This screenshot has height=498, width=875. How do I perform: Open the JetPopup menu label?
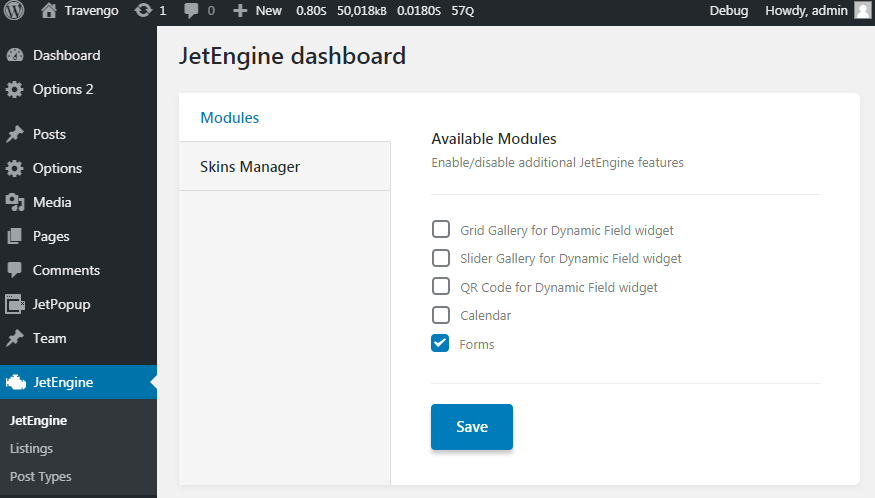(61, 305)
